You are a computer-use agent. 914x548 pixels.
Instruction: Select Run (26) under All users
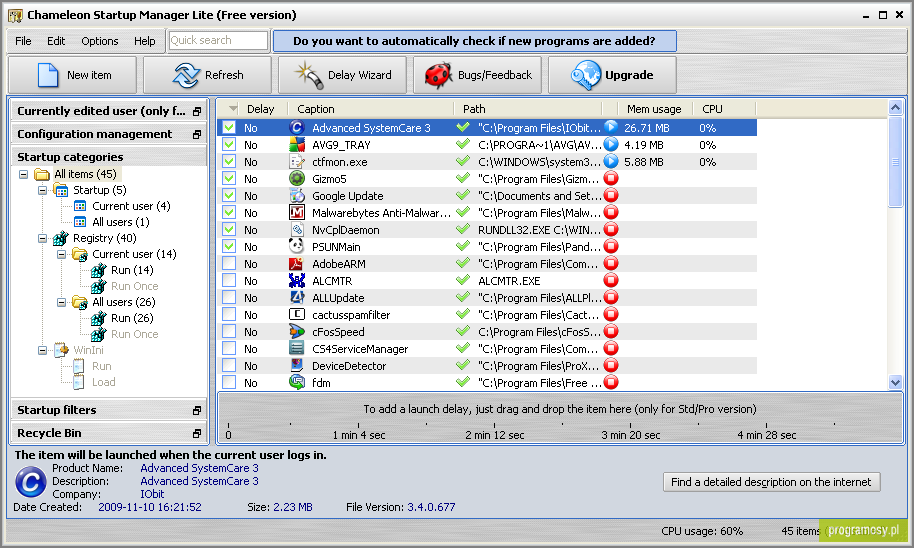(132, 318)
